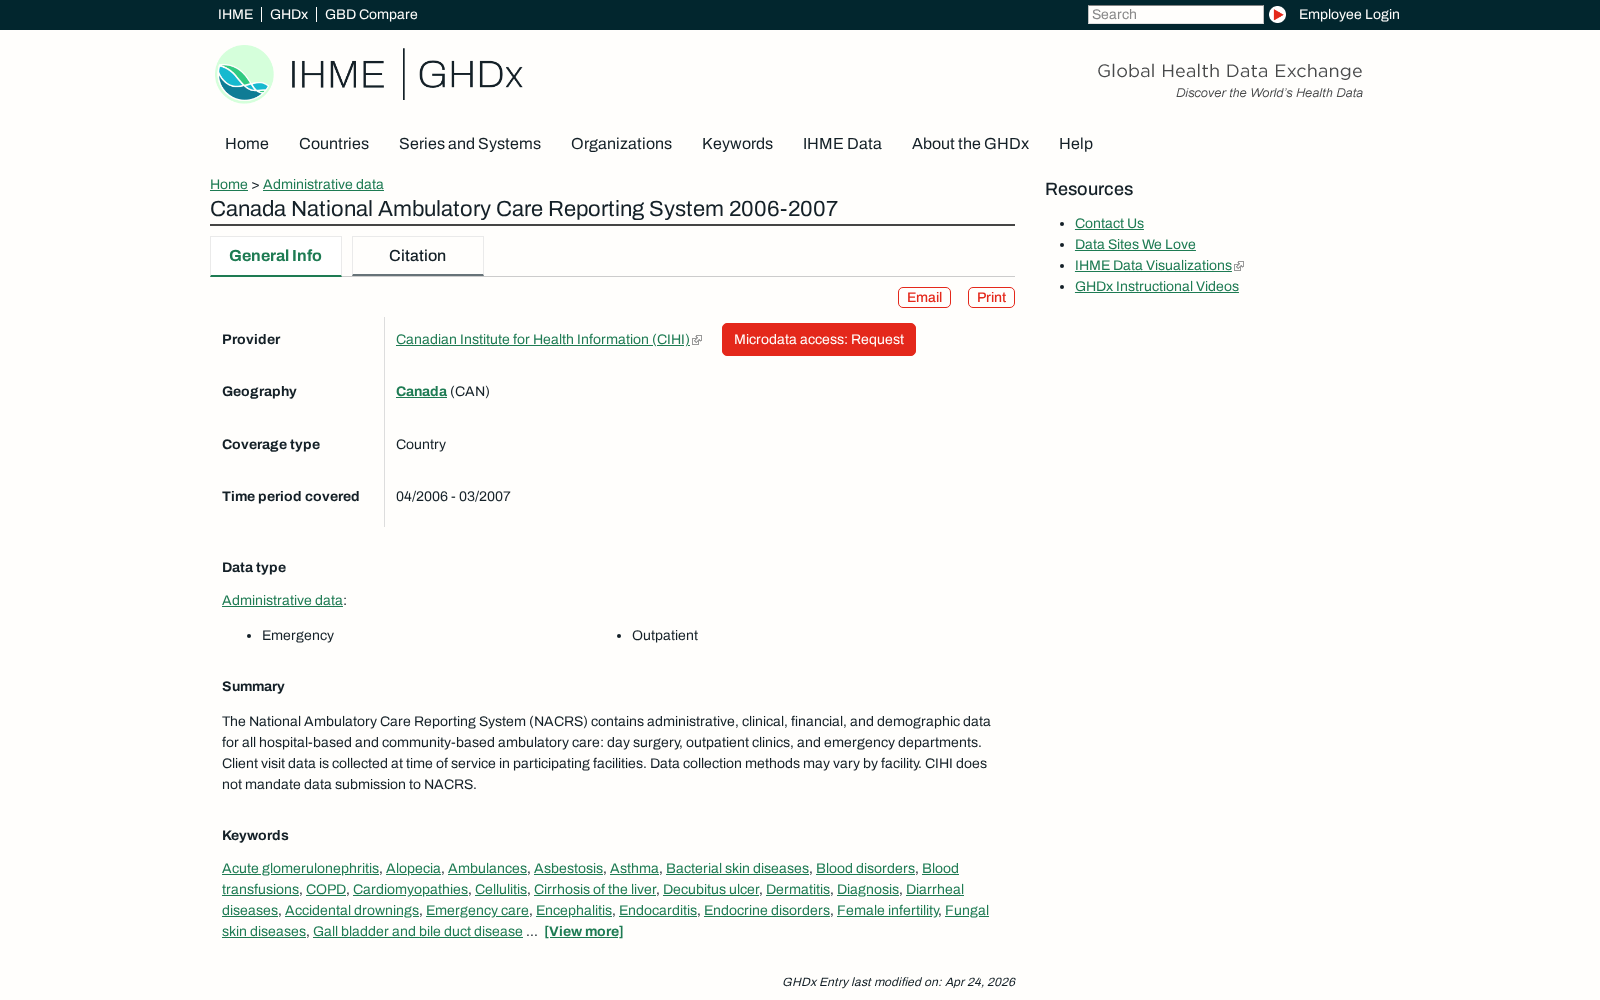The height and width of the screenshot is (1000, 1600).
Task: Open the Canada geography link
Action: pyautogui.click(x=421, y=391)
